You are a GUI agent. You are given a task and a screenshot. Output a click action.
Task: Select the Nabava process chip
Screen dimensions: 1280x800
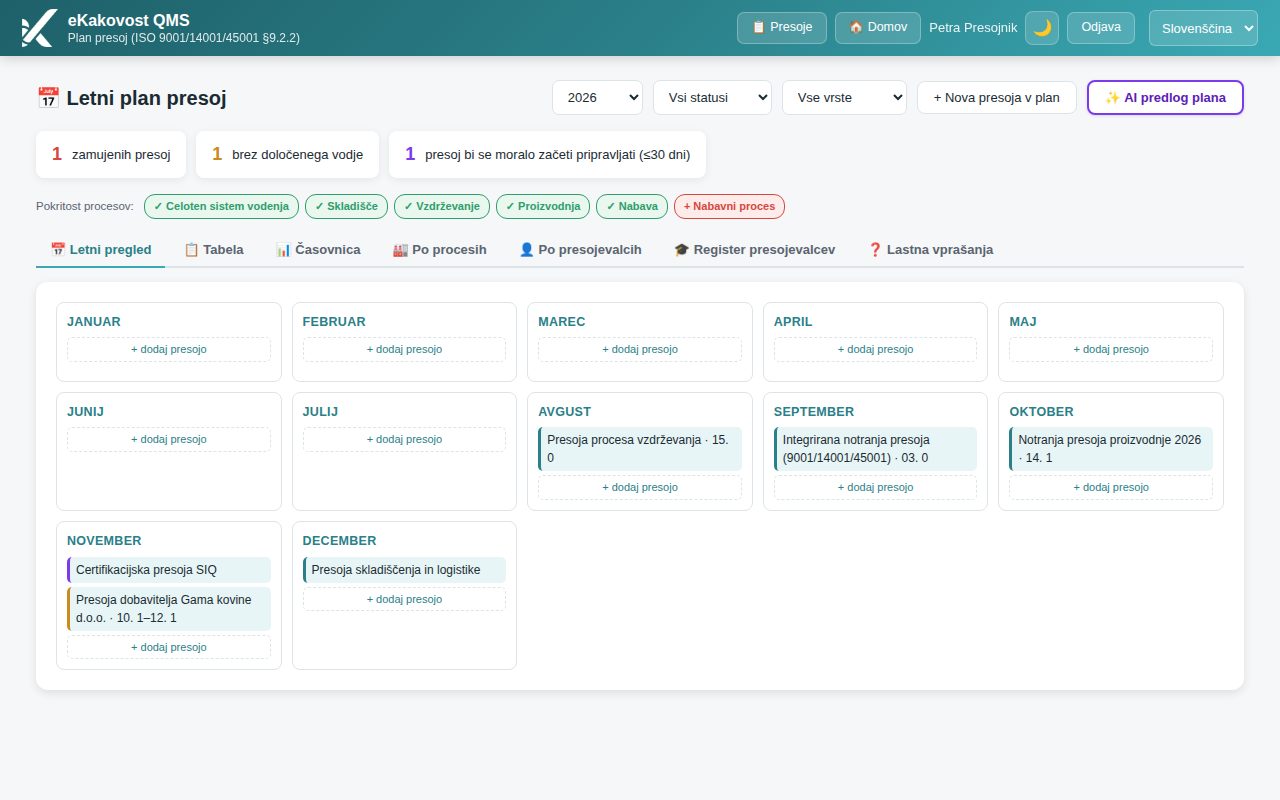[x=632, y=206]
